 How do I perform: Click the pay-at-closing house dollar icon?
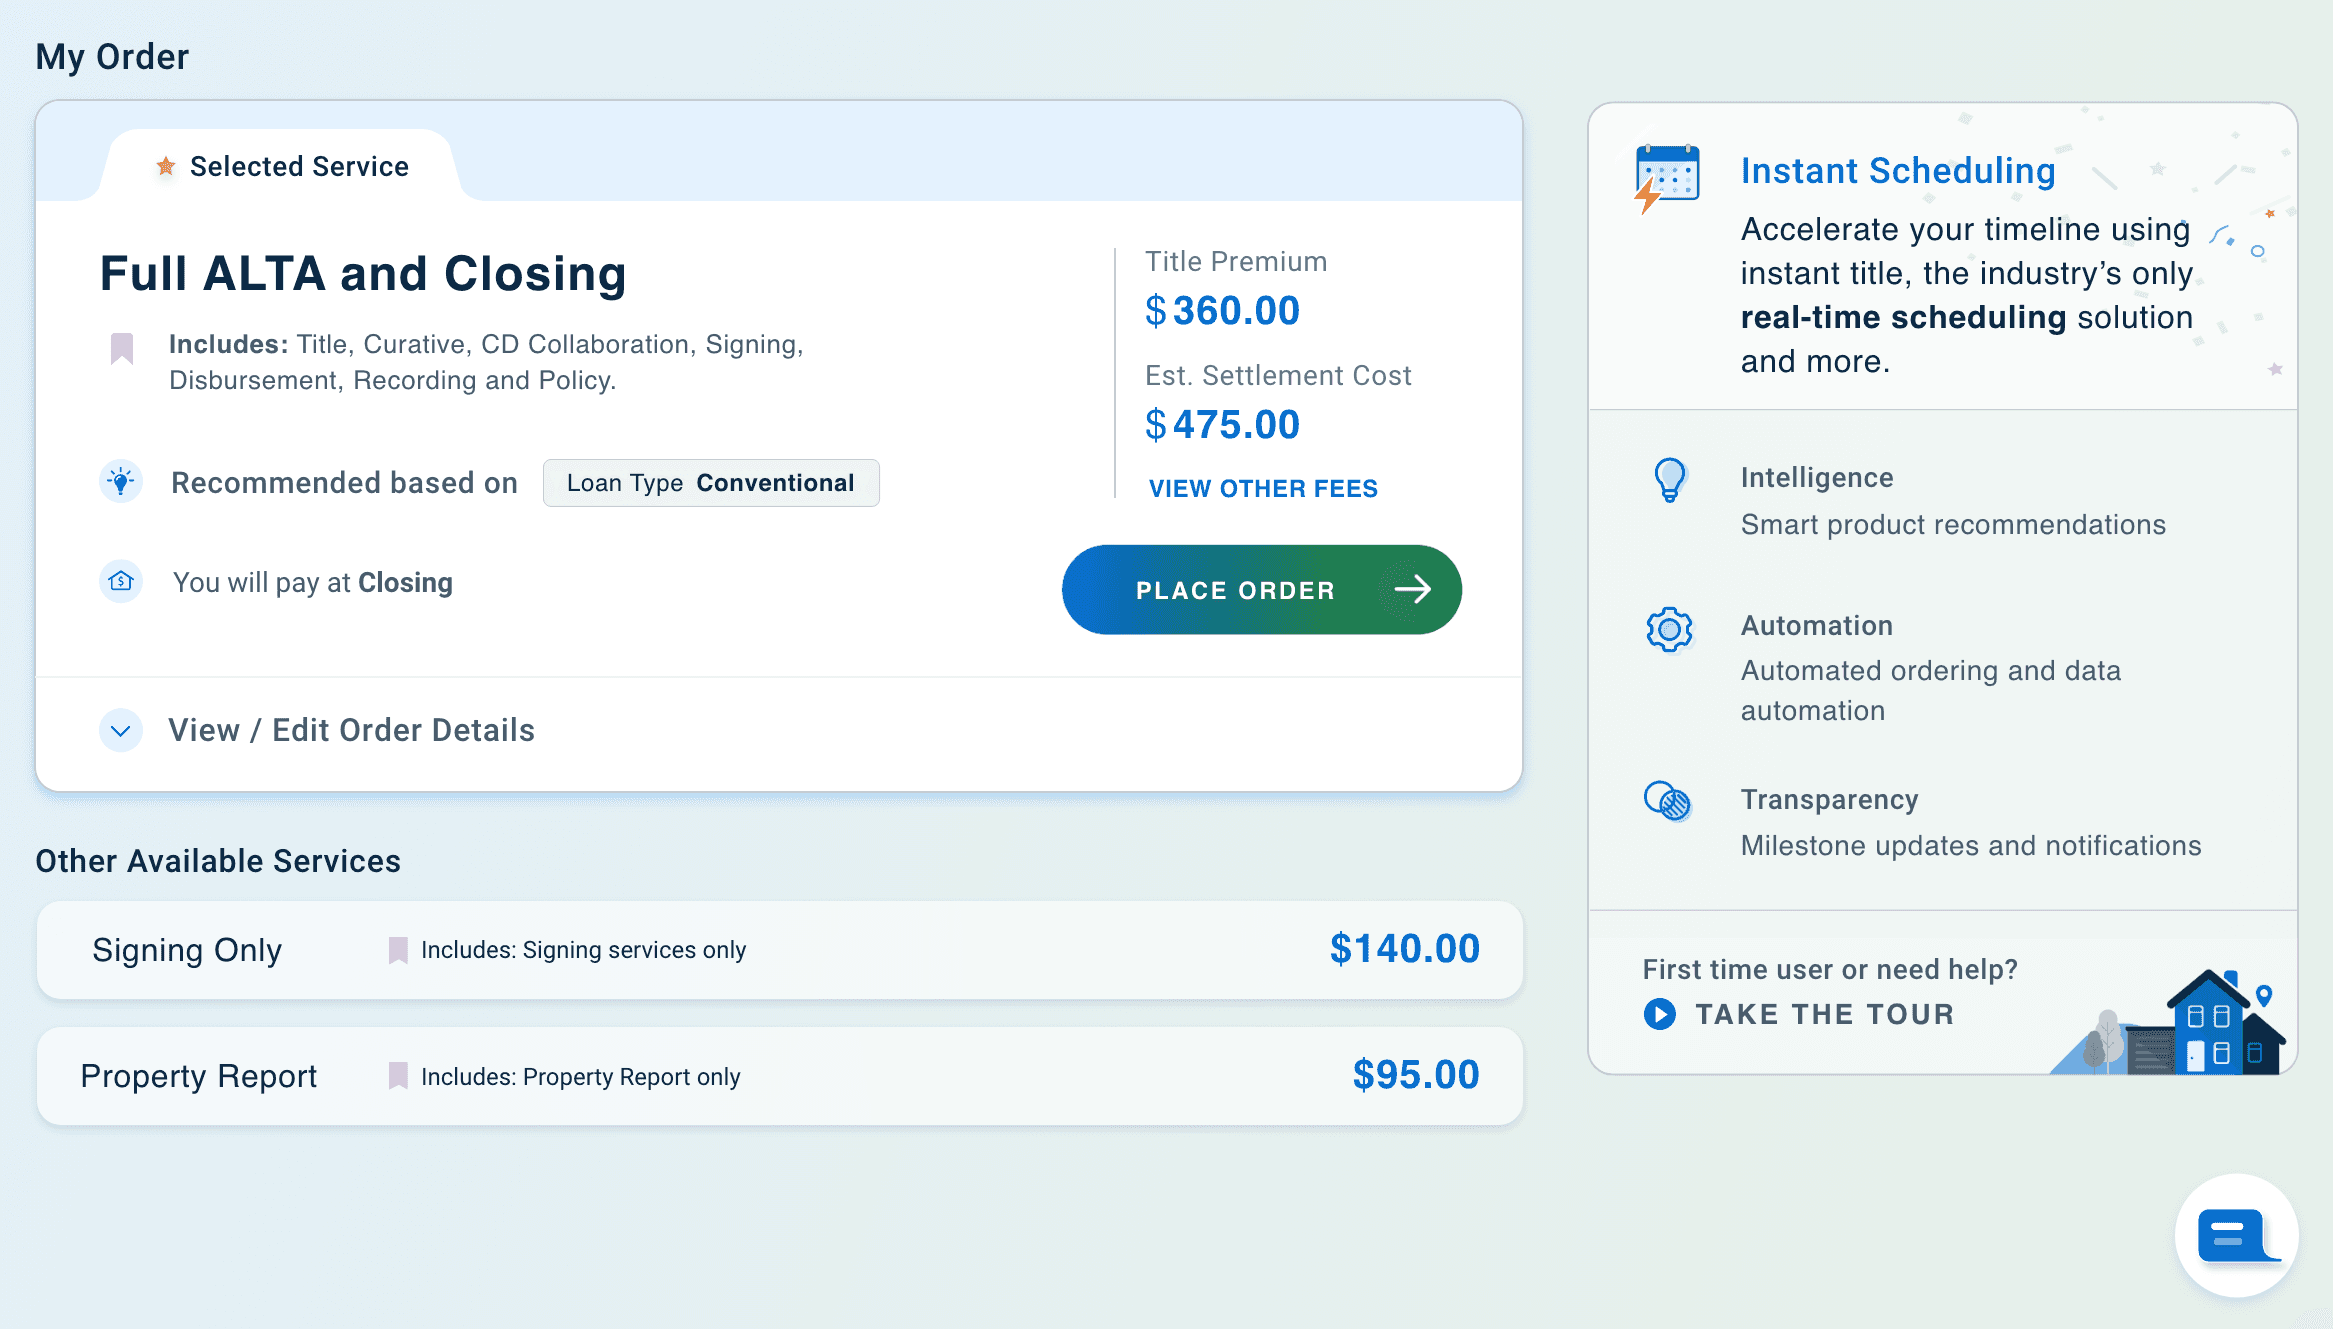121,581
